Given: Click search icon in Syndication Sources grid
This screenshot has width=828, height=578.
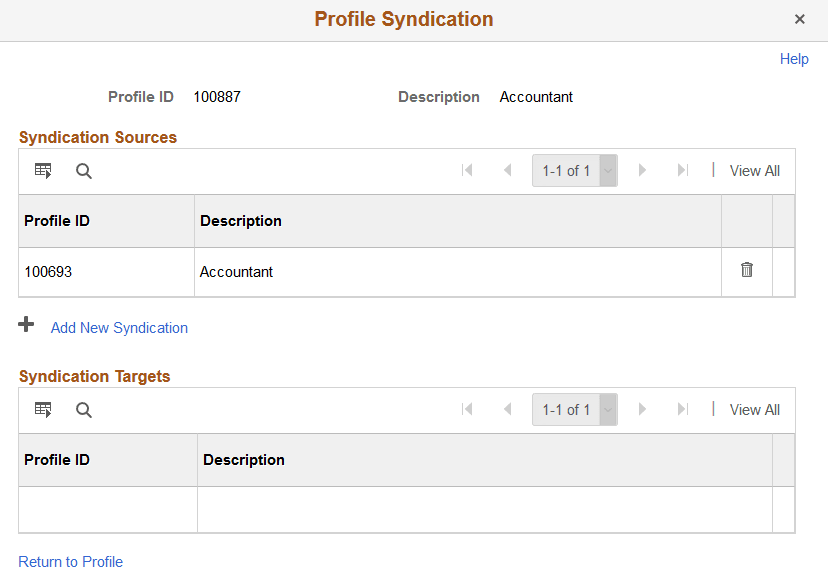Looking at the screenshot, I should pos(84,171).
